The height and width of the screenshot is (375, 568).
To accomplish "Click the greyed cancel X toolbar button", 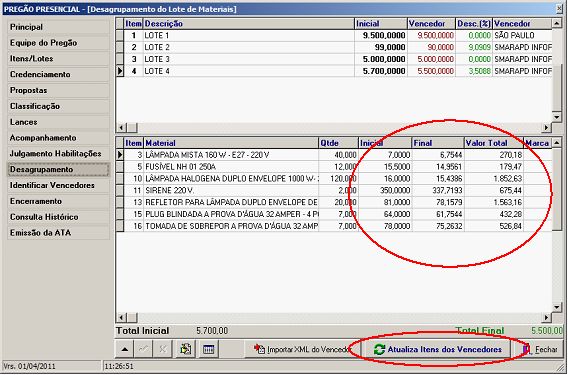I will point(163,349).
